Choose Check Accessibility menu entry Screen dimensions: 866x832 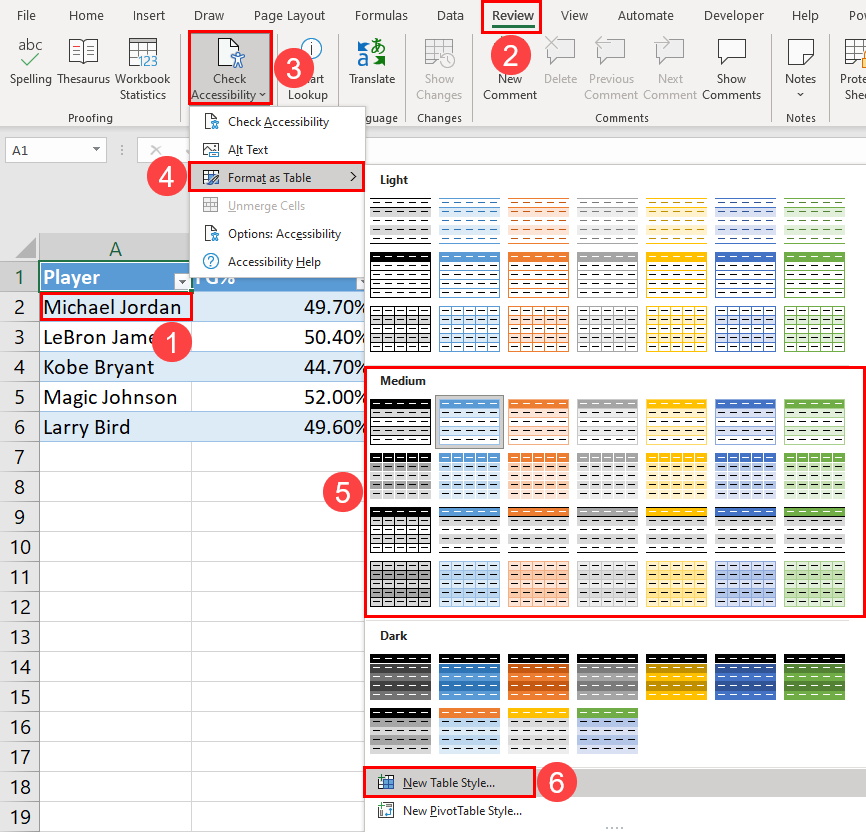click(277, 122)
